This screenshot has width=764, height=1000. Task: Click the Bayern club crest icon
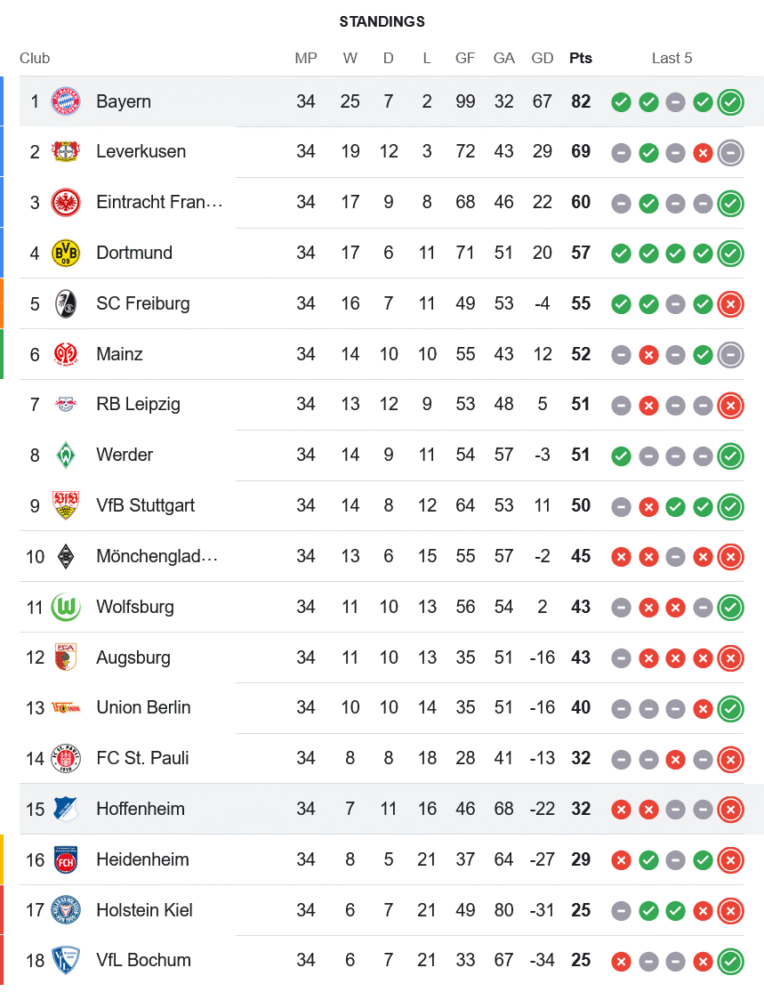point(65,101)
